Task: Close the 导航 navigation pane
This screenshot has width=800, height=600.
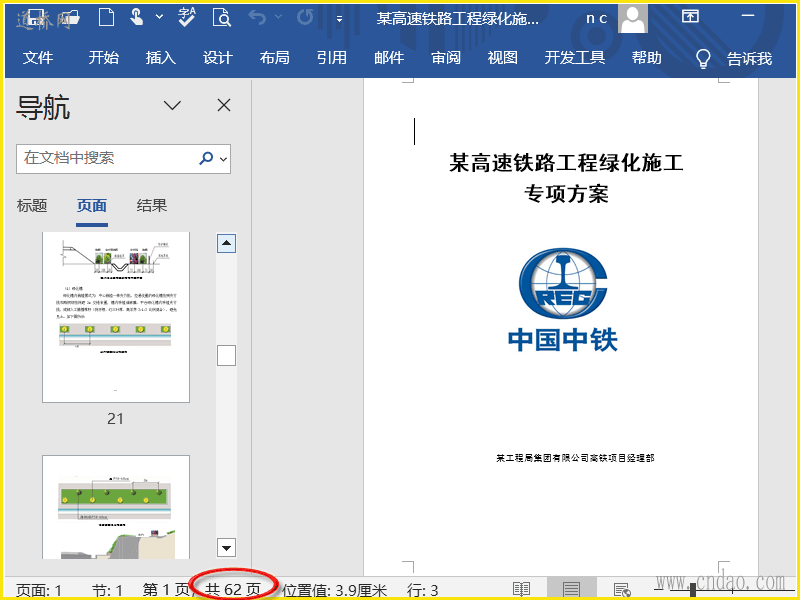Action: [x=224, y=105]
